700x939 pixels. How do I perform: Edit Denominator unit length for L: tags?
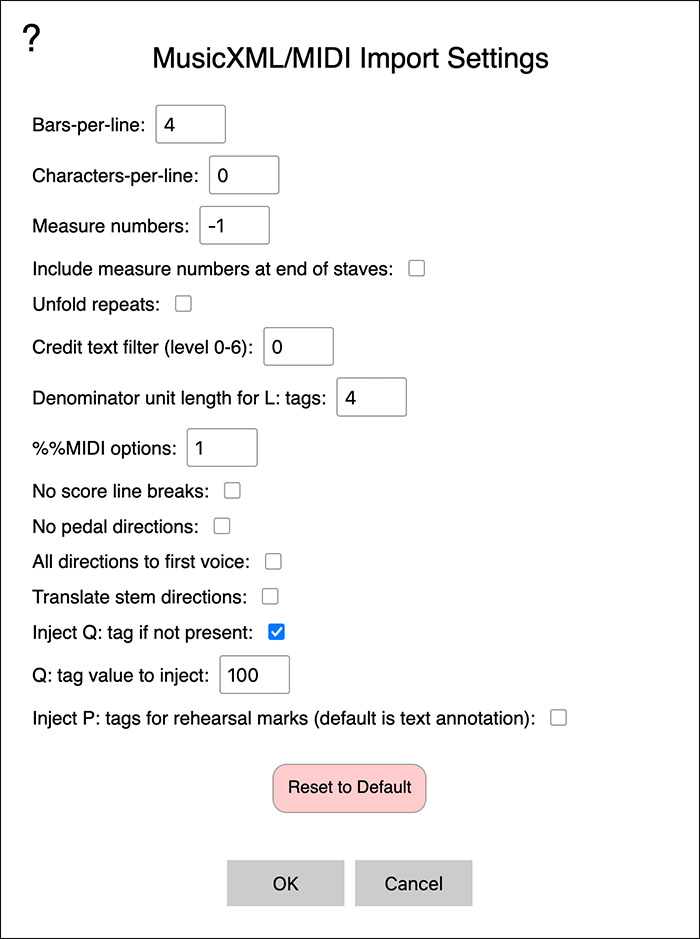[x=371, y=397]
